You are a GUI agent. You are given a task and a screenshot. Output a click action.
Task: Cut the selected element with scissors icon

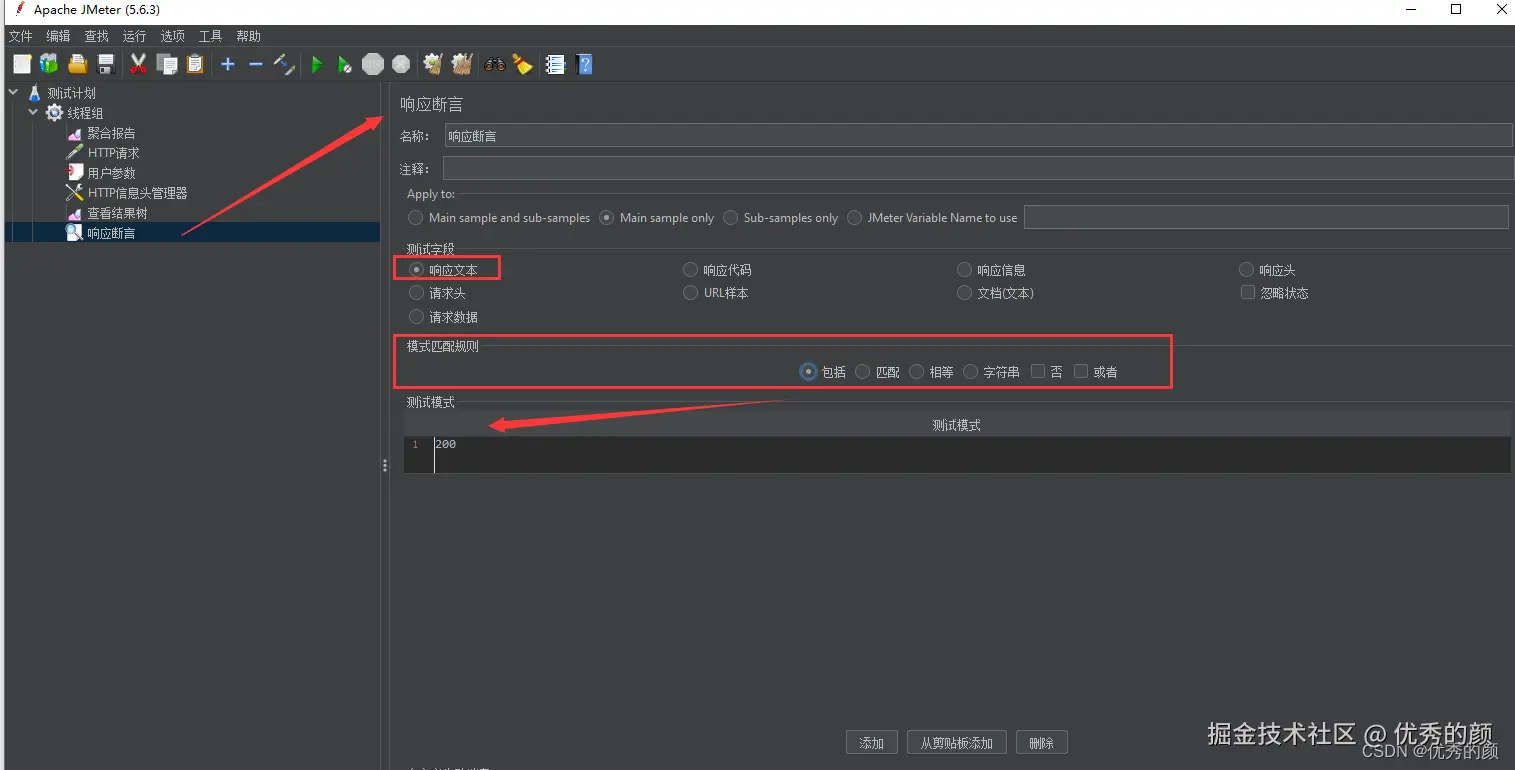(x=138, y=64)
